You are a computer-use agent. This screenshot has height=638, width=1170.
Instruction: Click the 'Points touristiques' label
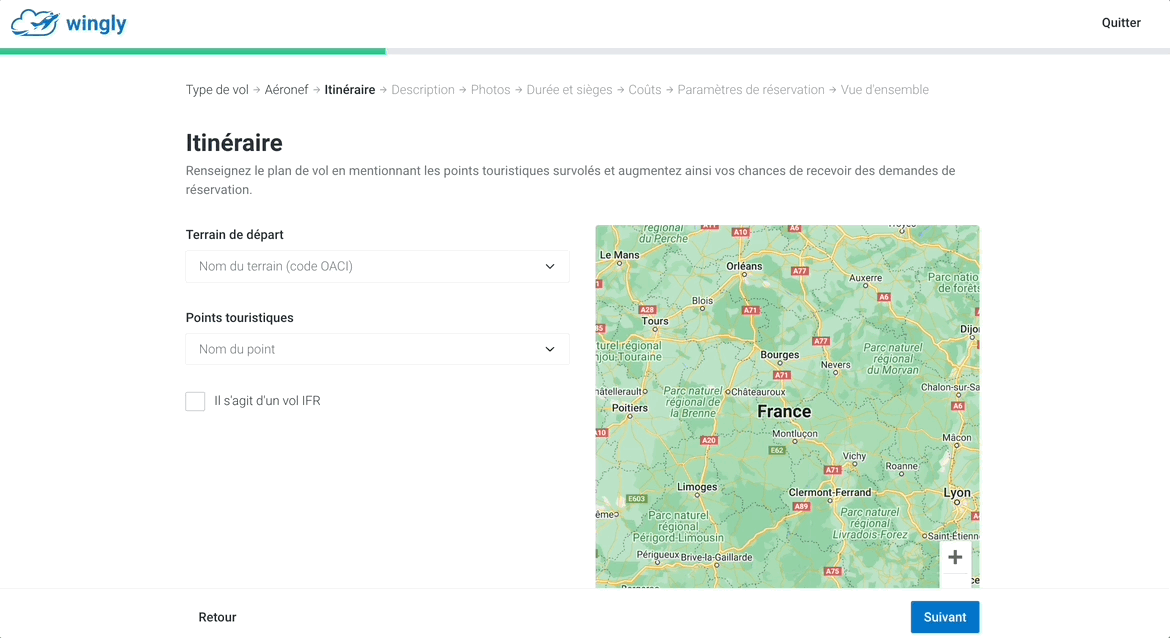[x=240, y=317]
